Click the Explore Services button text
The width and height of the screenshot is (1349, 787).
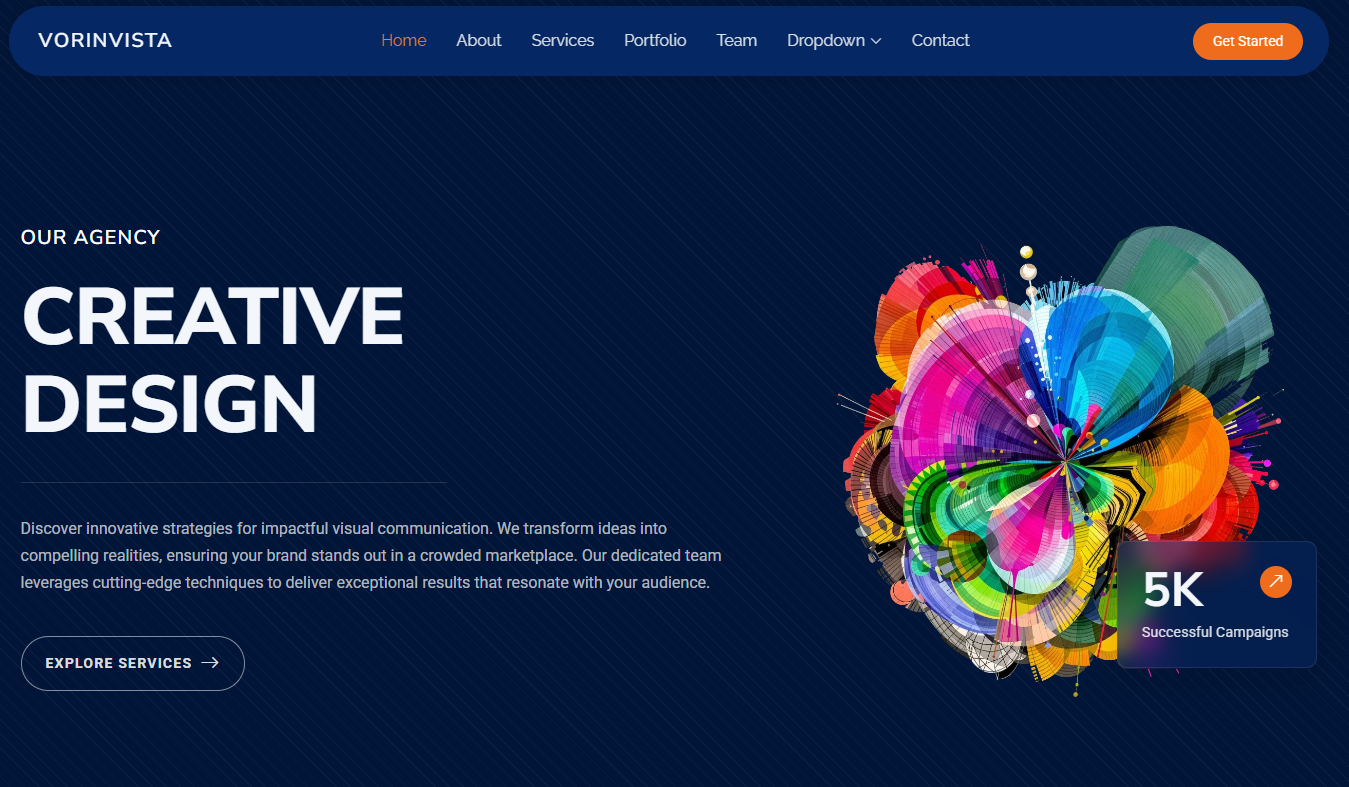pyautogui.click(x=118, y=663)
